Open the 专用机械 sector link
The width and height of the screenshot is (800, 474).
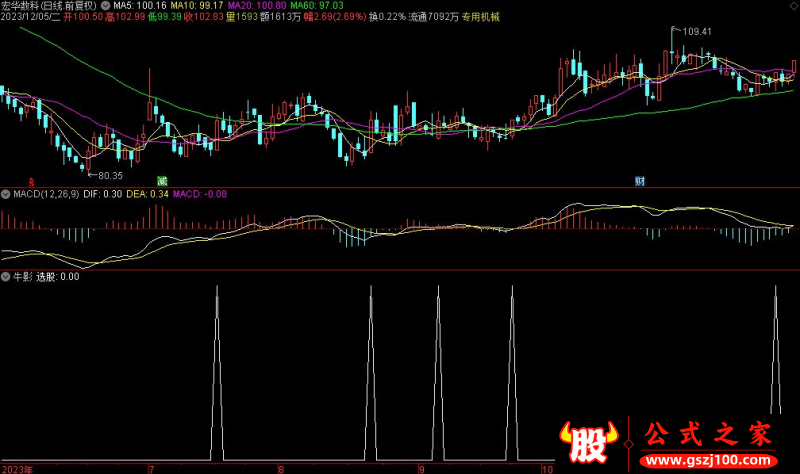pos(481,17)
